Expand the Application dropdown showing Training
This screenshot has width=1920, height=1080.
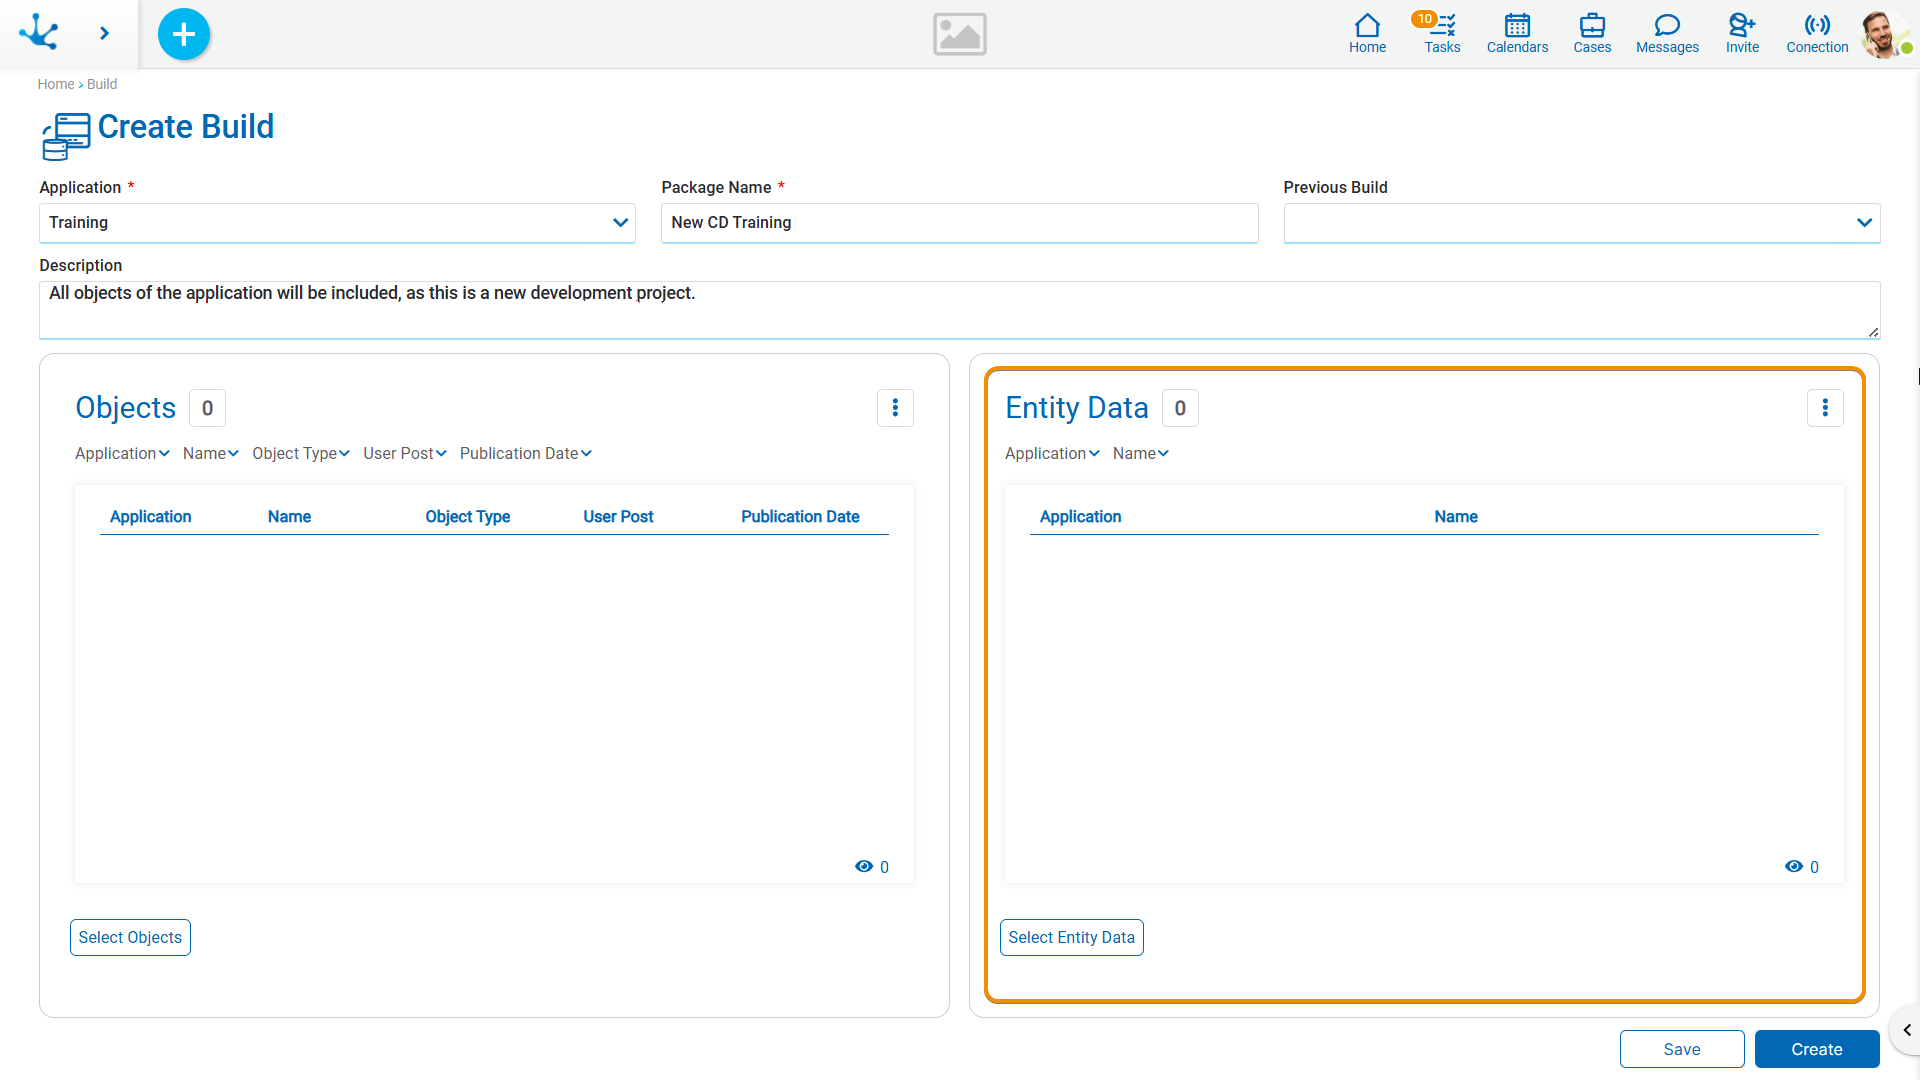(x=337, y=223)
